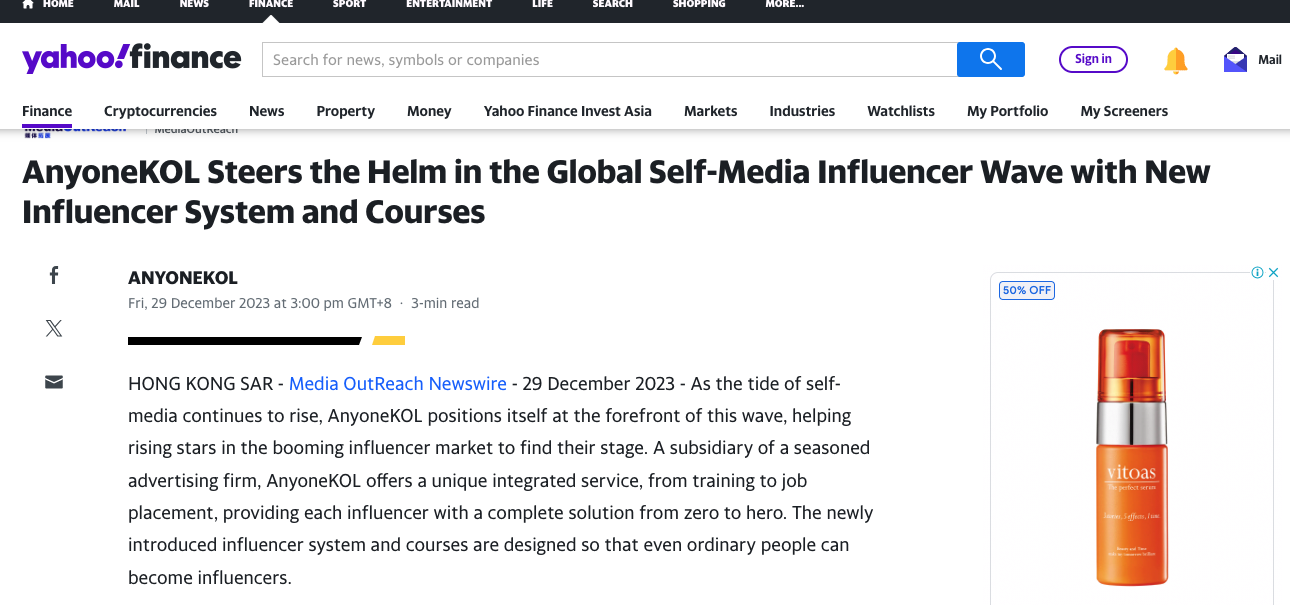Click the blue search magnifier button
1290x605 pixels.
[x=990, y=59]
